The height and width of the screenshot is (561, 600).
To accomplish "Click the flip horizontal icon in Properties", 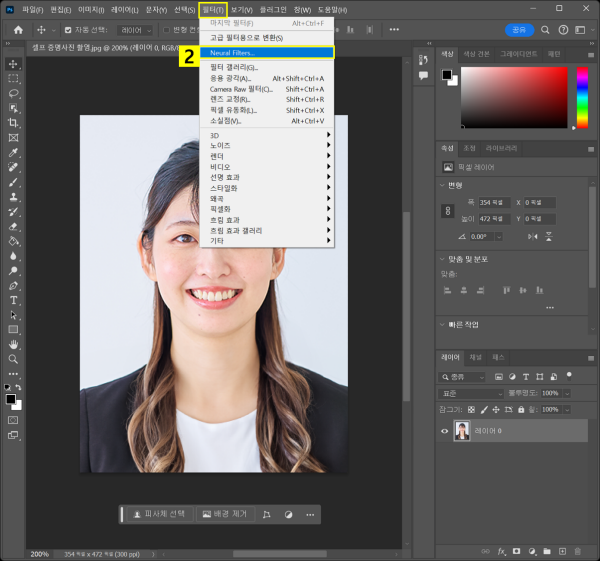I will tap(534, 236).
